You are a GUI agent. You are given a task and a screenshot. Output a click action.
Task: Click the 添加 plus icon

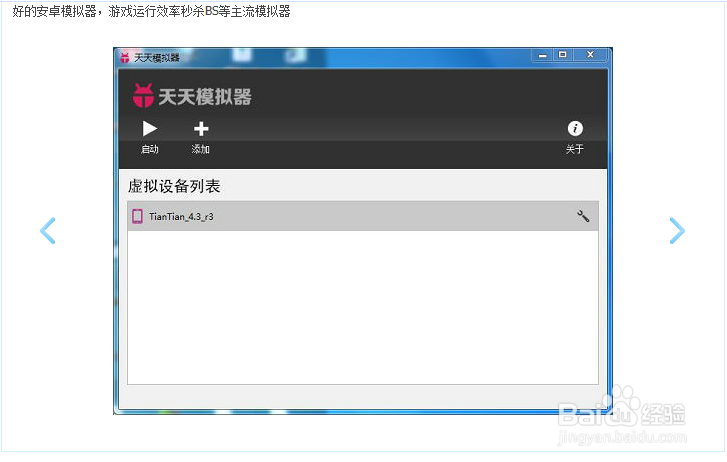tap(201, 128)
